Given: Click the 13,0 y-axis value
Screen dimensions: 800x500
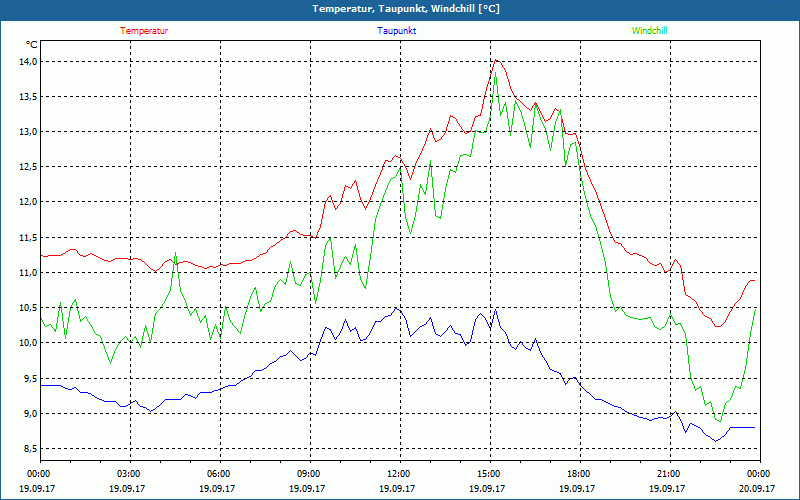Looking at the screenshot, I should tap(28, 132).
